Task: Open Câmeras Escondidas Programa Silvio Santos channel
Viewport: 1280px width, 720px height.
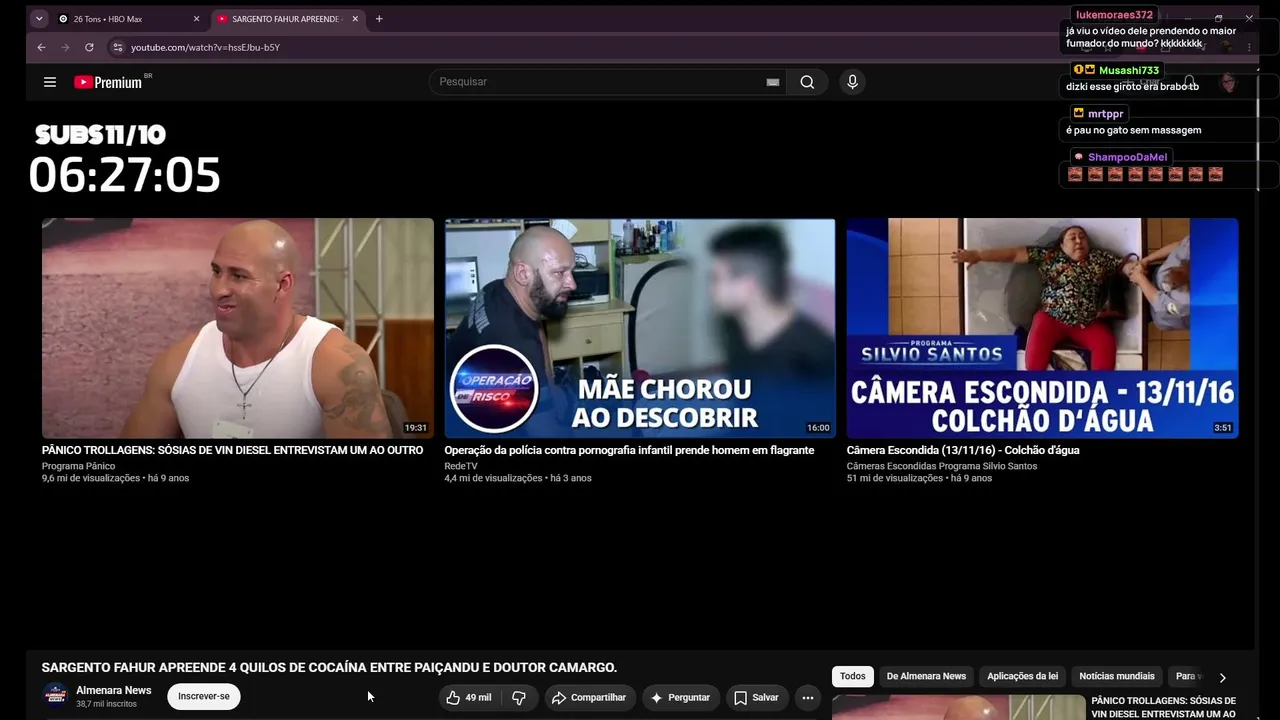Action: click(x=942, y=466)
